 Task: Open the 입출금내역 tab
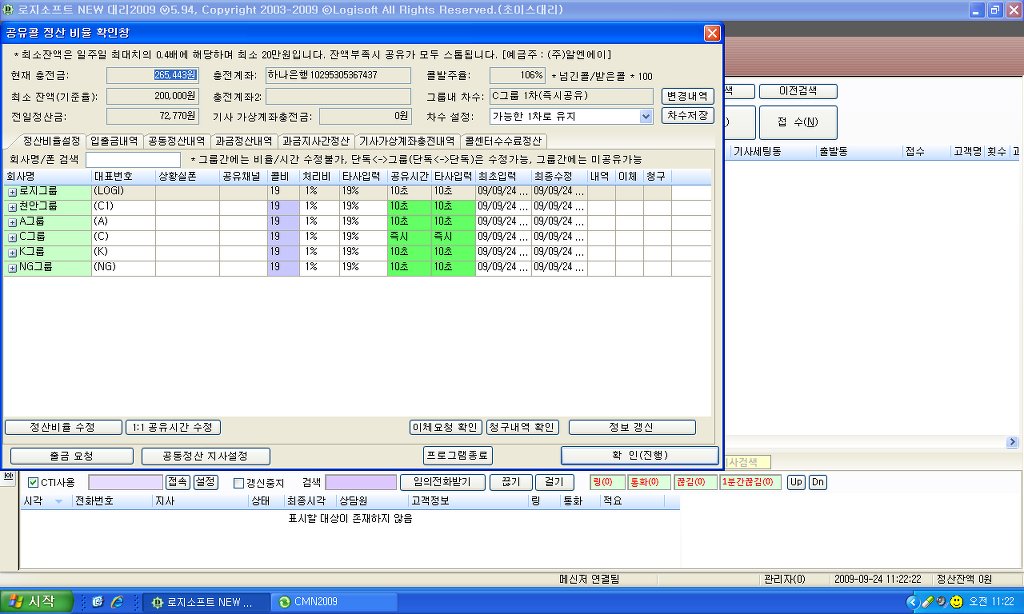[x=114, y=141]
